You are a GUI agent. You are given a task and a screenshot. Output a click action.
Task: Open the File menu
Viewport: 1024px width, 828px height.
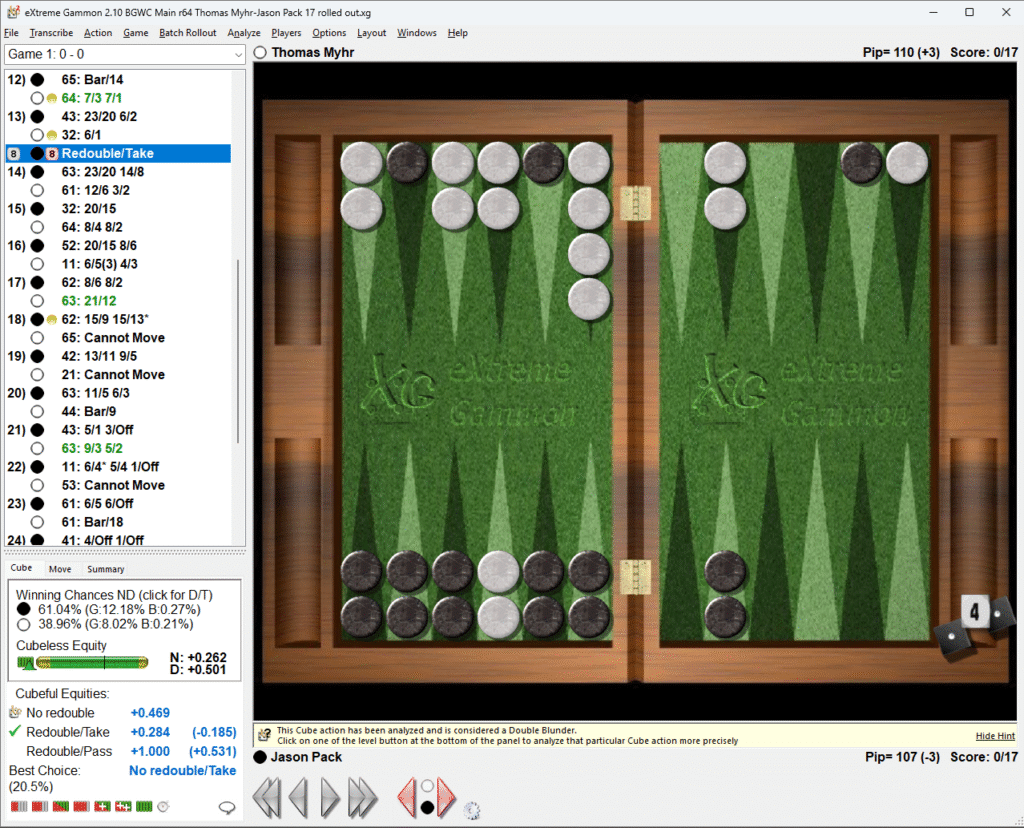pos(11,33)
